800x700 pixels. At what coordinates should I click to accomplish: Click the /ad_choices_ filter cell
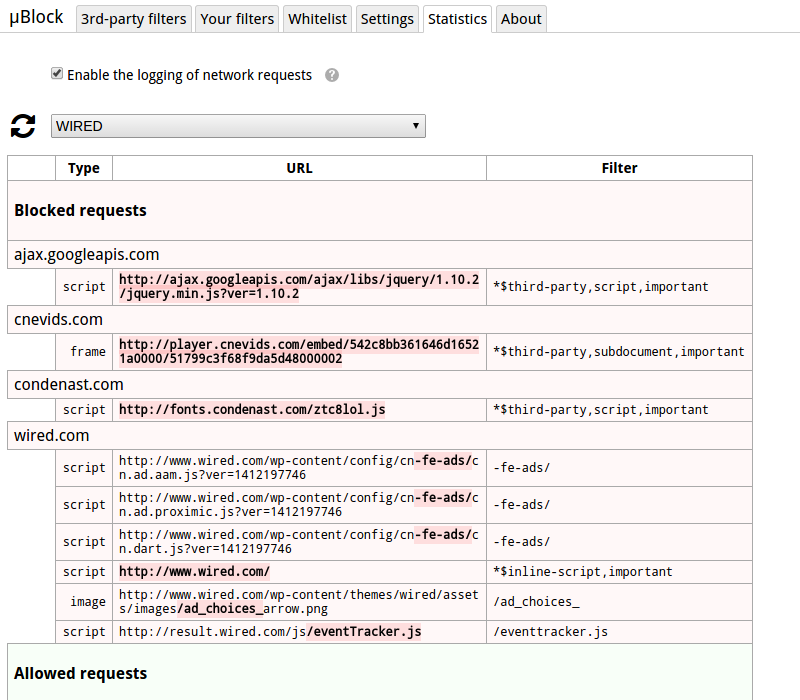619,602
